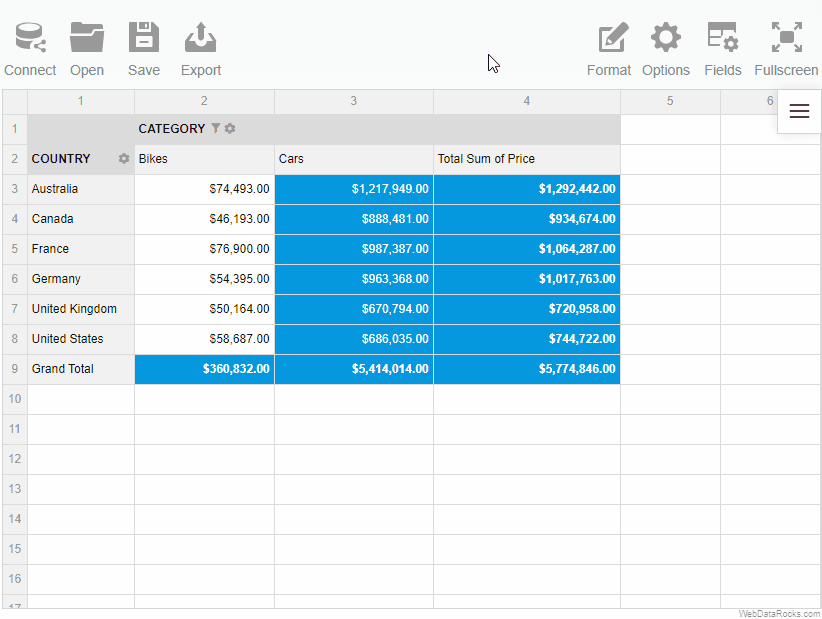Select the United States row label
The width and height of the screenshot is (822, 619).
pos(81,339)
